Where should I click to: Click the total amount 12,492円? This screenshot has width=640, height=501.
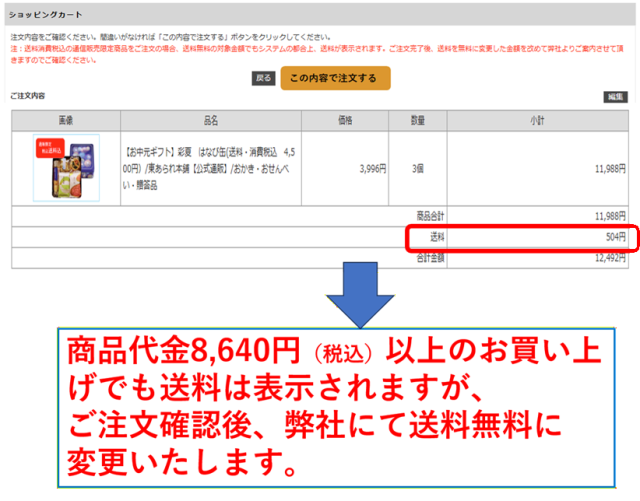point(610,258)
